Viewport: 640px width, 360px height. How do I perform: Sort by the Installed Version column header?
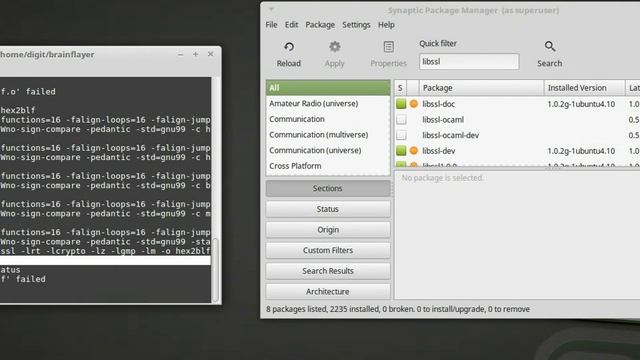584,88
